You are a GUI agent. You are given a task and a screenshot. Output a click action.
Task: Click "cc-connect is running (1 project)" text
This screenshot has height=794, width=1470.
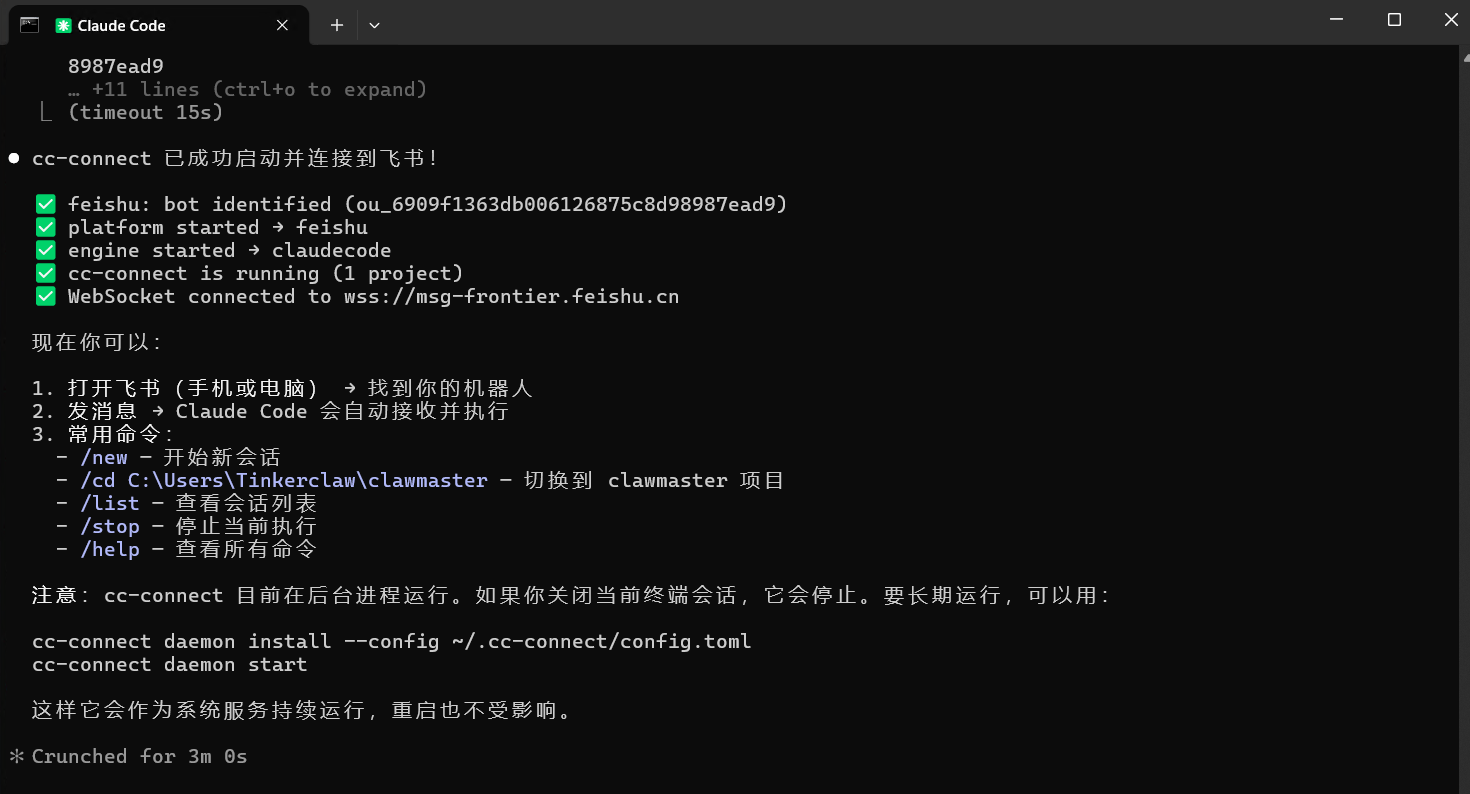(x=266, y=274)
